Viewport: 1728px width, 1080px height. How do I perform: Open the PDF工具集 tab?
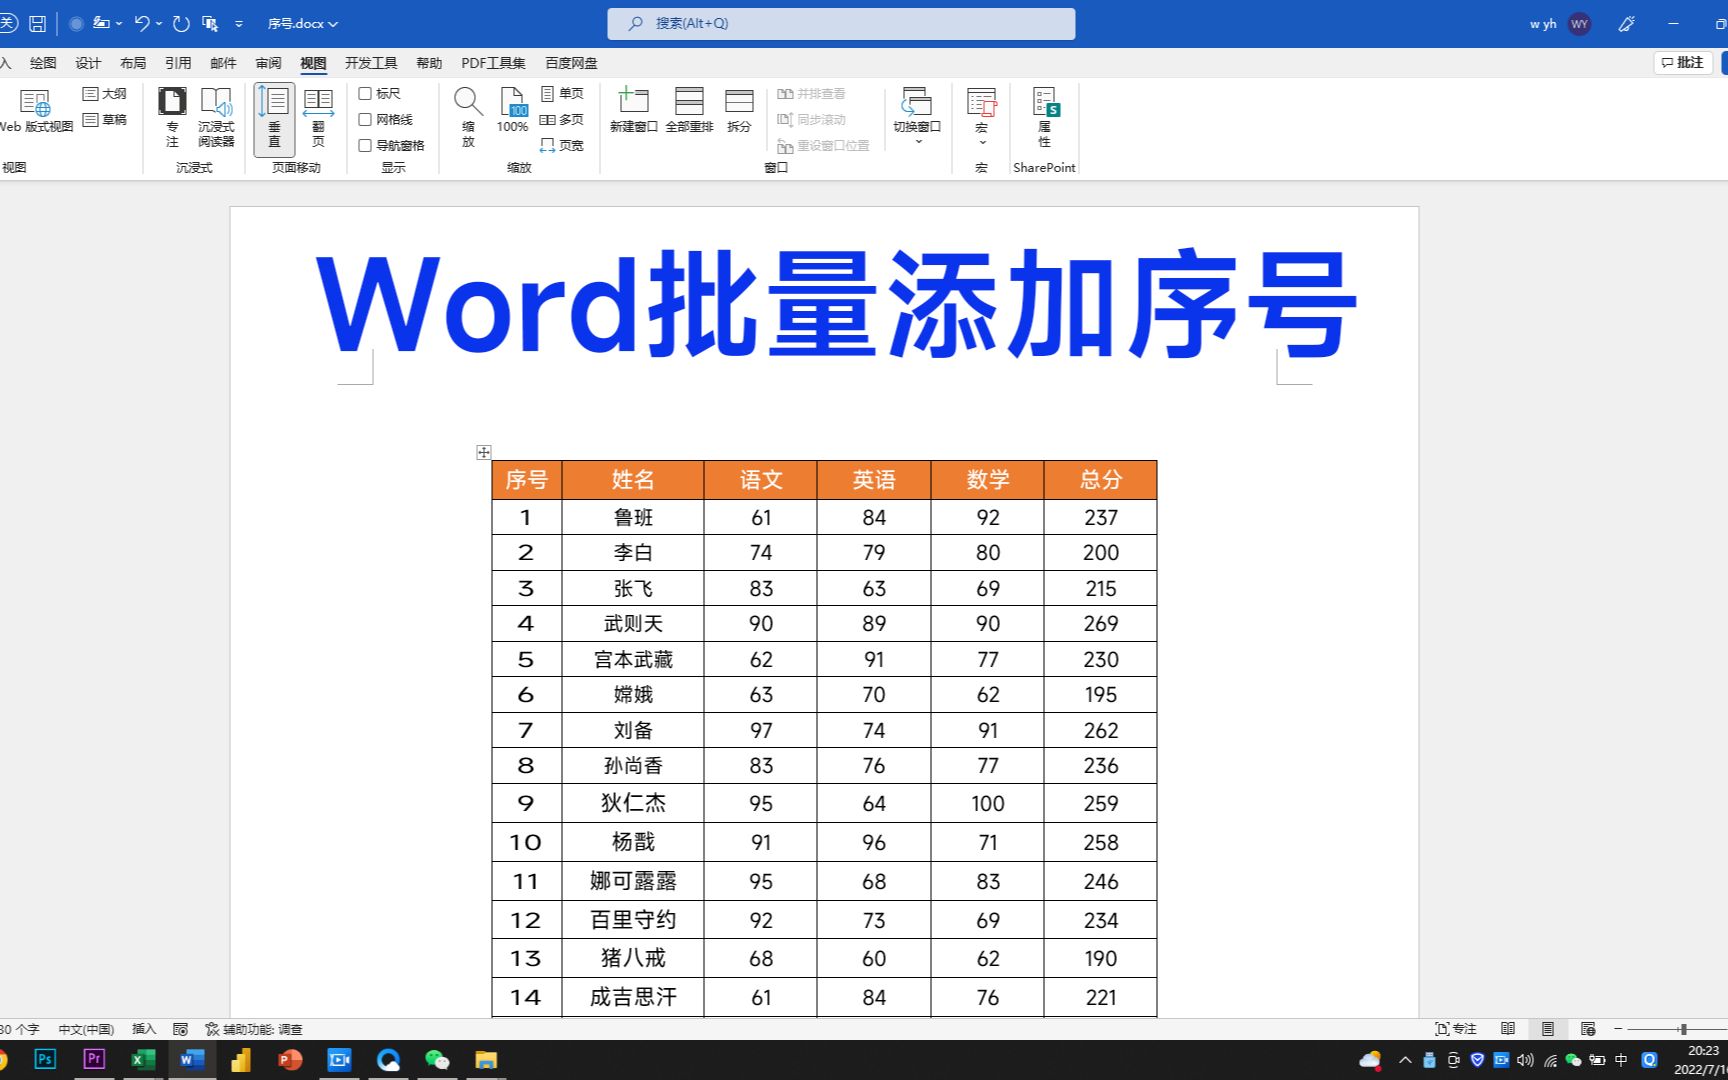[493, 63]
